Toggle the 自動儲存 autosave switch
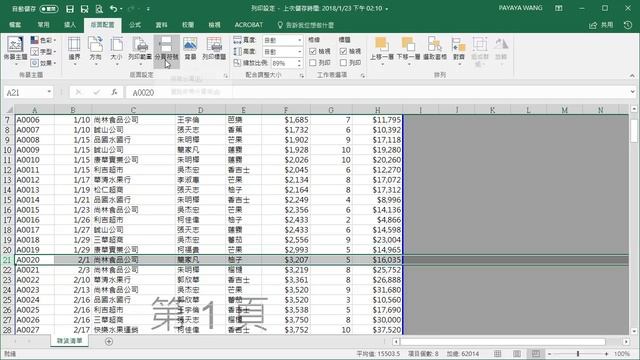This screenshot has height=360, width=640. [49, 9]
